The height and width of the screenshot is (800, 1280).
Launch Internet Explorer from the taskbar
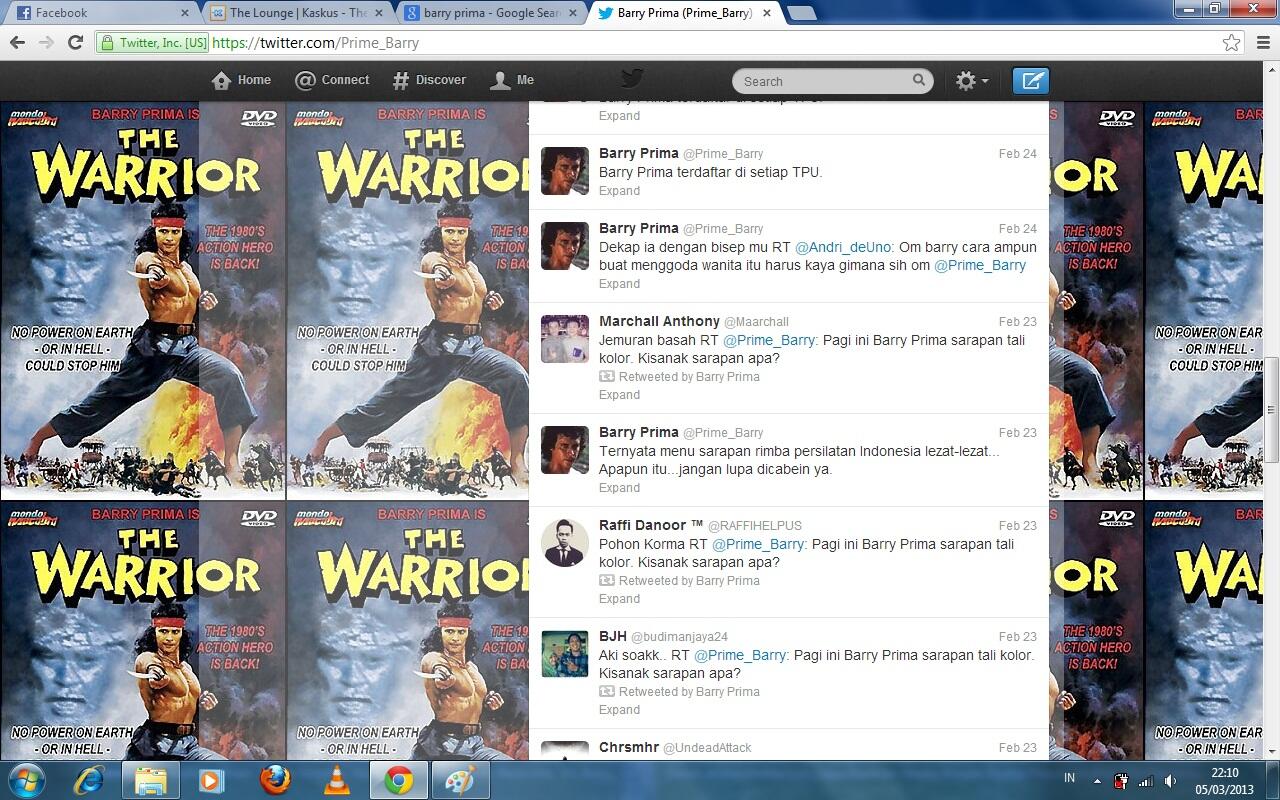pos(88,779)
